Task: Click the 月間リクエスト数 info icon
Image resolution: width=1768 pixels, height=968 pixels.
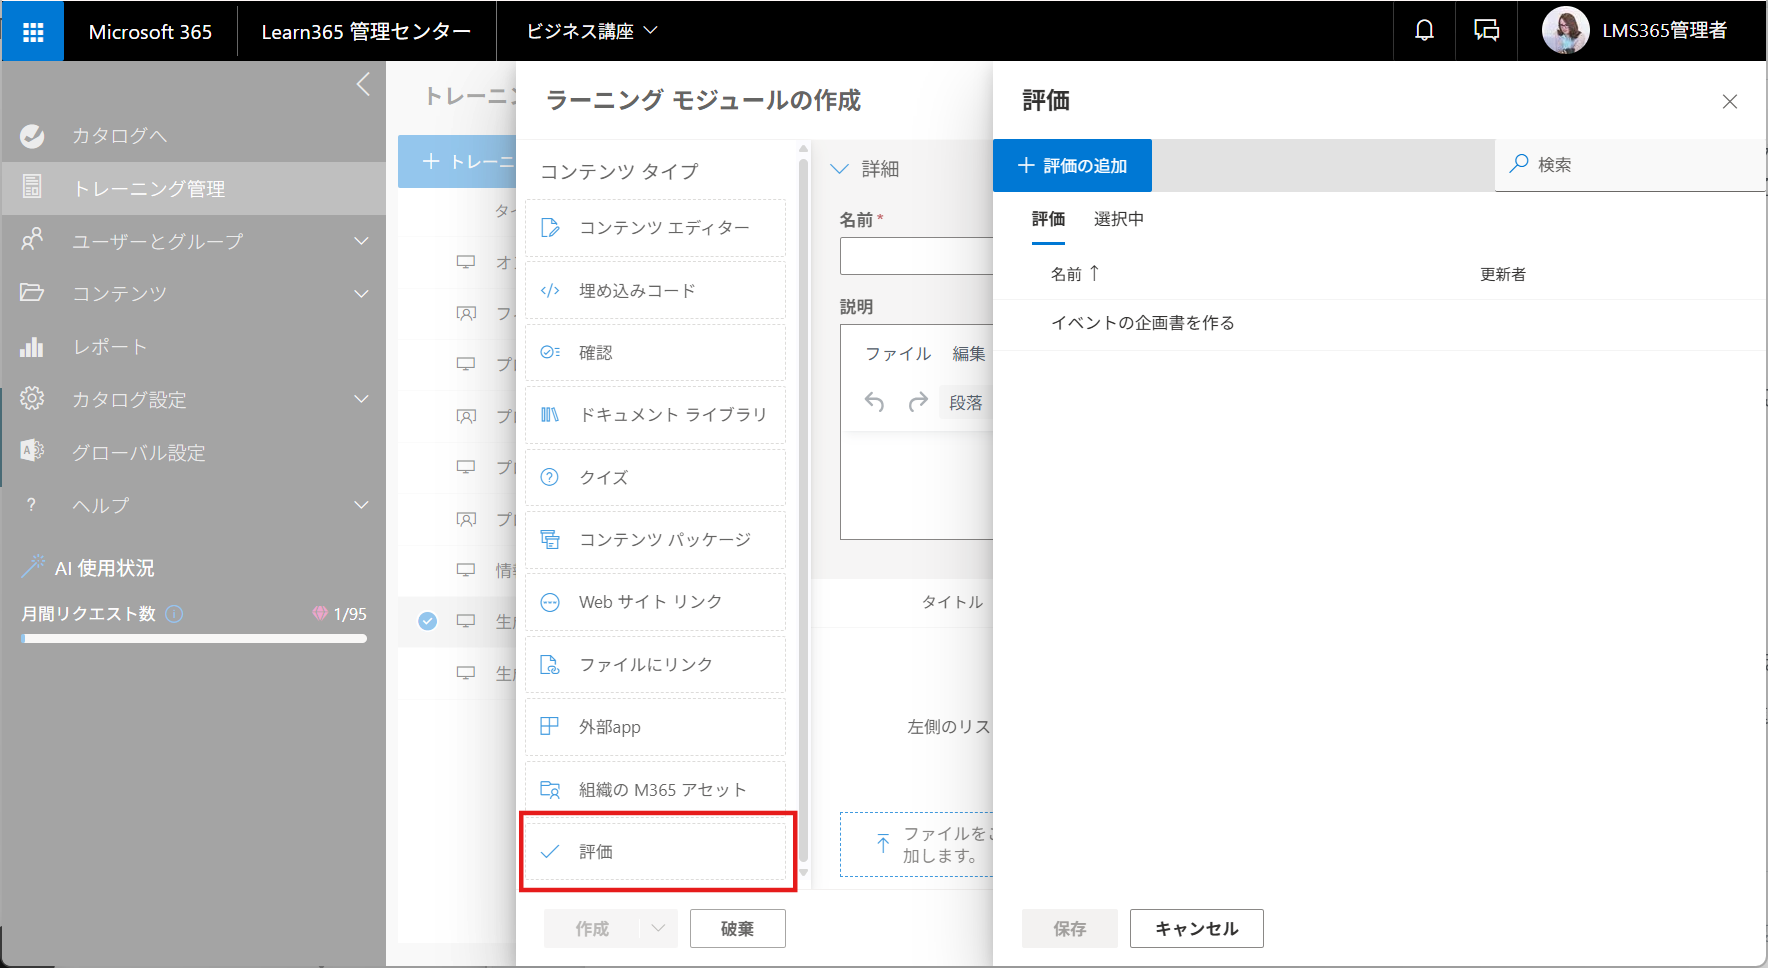Action: (x=174, y=614)
